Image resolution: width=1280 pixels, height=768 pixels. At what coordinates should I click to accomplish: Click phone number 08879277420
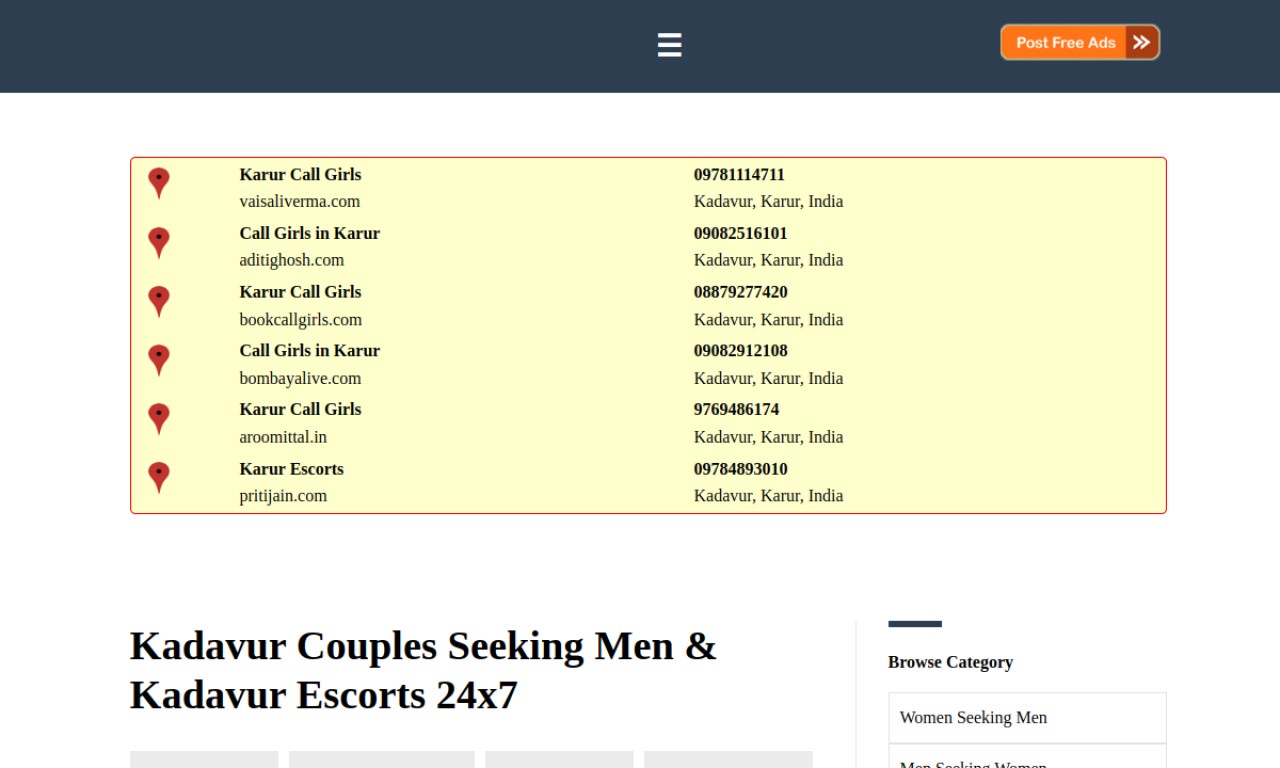click(741, 292)
